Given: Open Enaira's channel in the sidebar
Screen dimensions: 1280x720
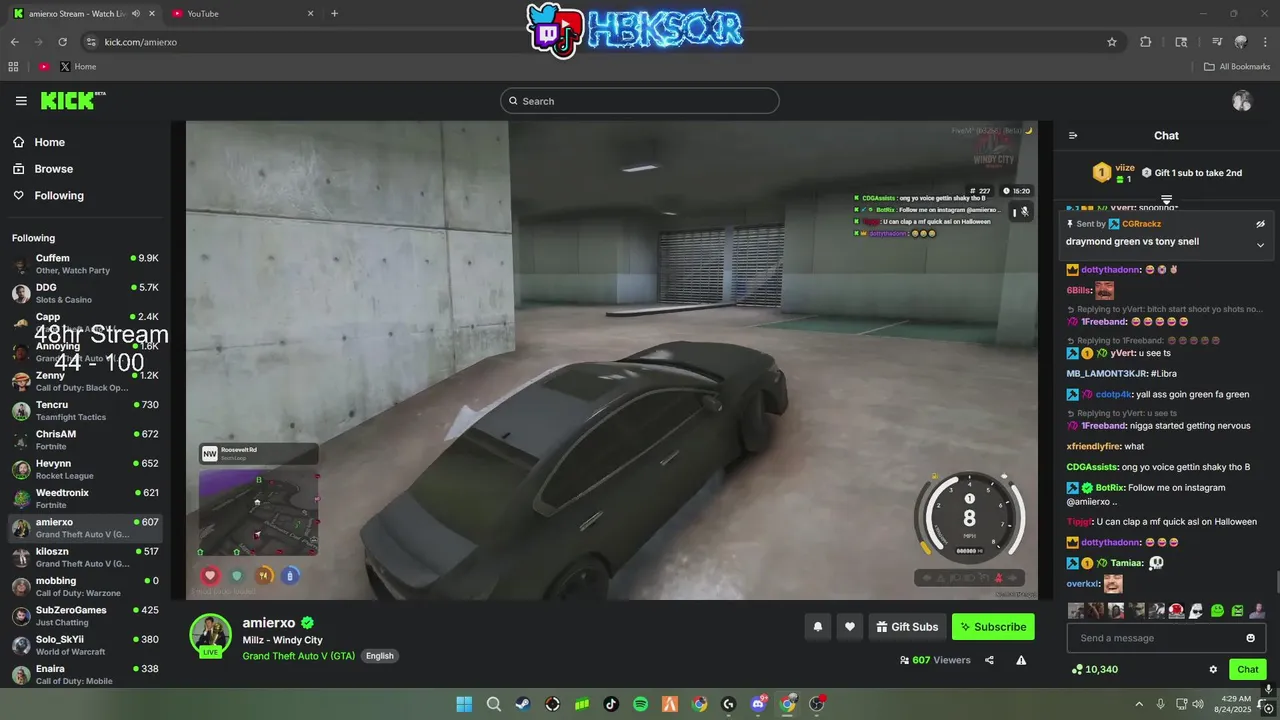Looking at the screenshot, I should point(85,675).
